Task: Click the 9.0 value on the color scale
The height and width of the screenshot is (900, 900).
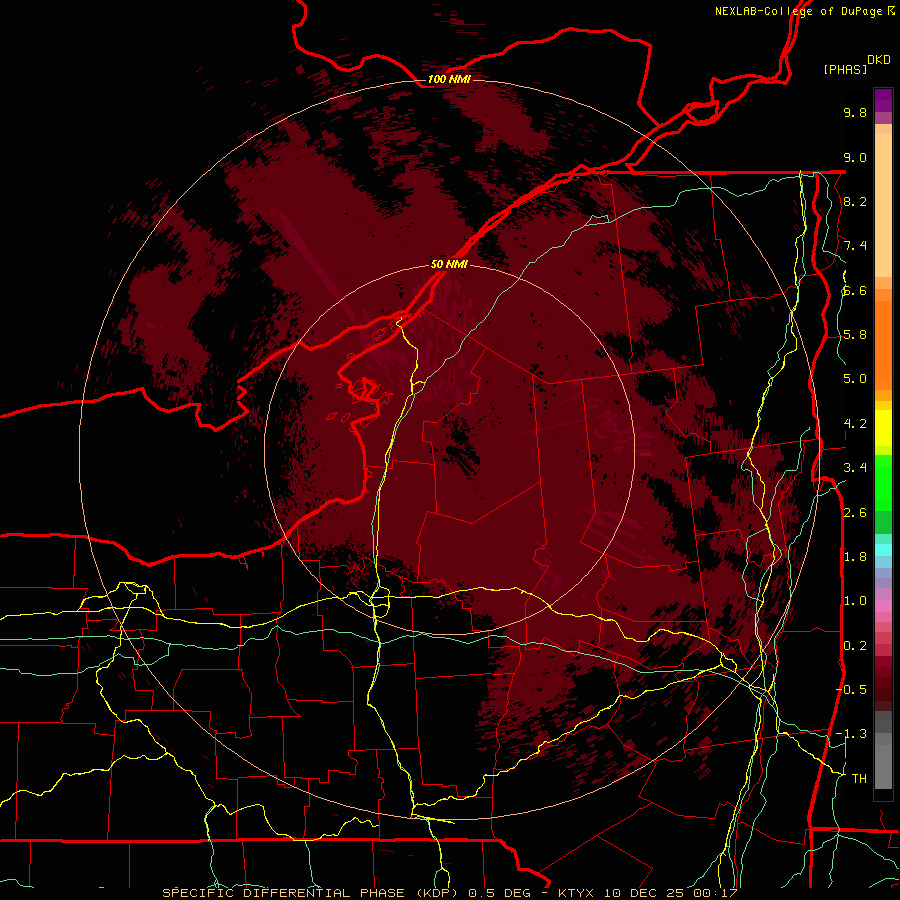Action: pyautogui.click(x=855, y=157)
